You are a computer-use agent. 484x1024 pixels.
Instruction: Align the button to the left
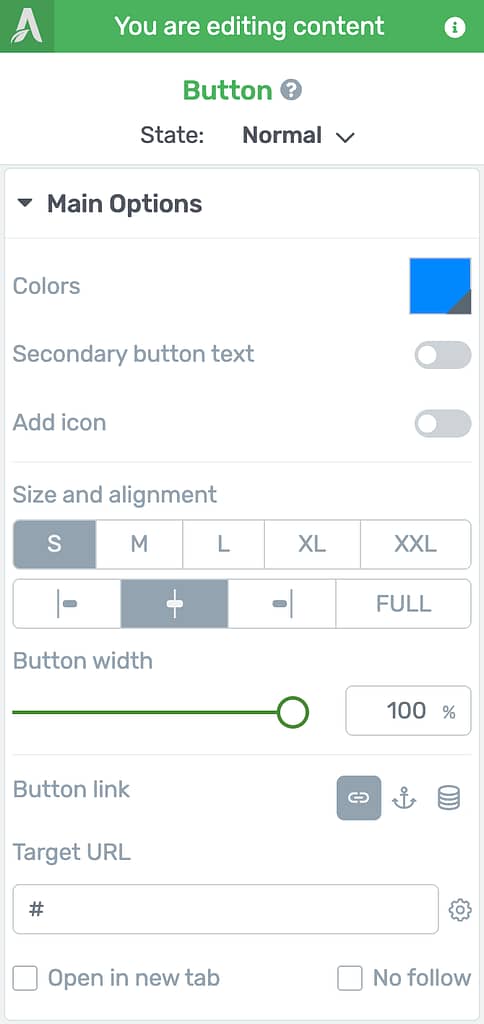(x=67, y=604)
